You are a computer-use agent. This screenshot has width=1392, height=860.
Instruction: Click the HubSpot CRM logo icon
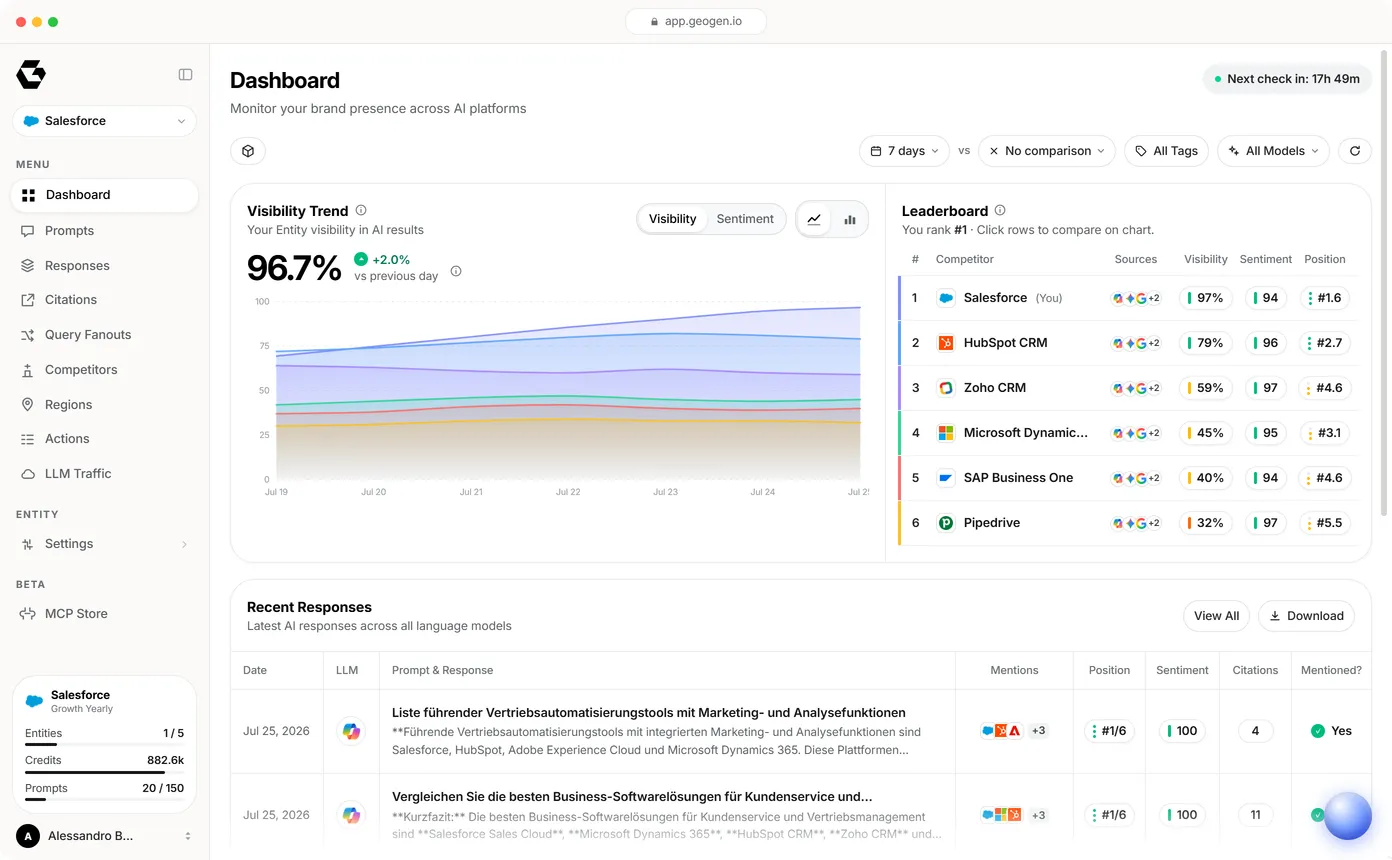pyautogui.click(x=945, y=343)
